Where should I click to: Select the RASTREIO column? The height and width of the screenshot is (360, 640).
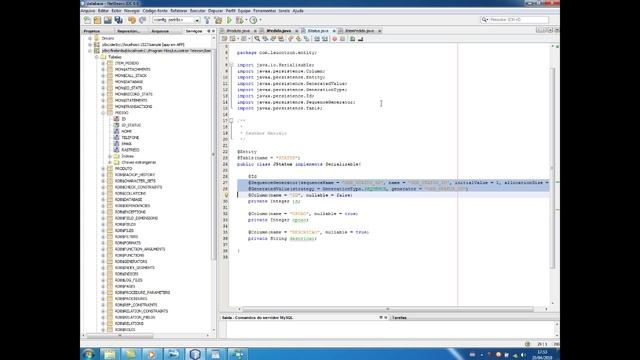pyautogui.click(x=130, y=150)
